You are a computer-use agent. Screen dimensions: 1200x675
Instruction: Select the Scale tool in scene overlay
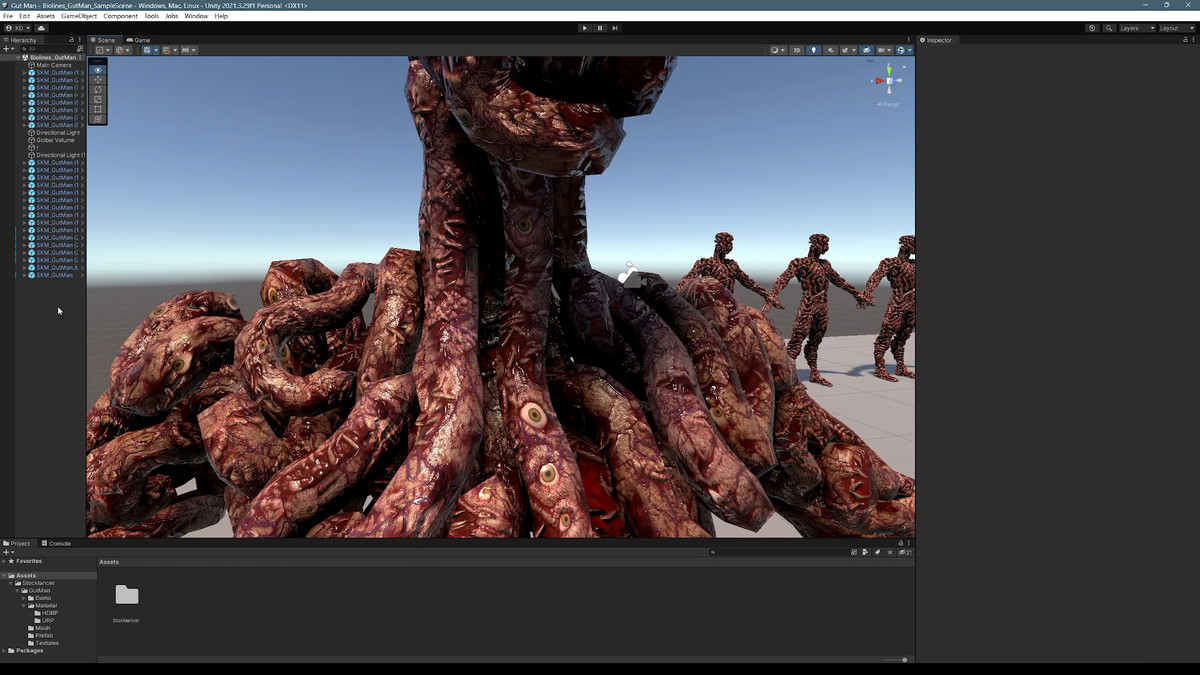coord(97,99)
